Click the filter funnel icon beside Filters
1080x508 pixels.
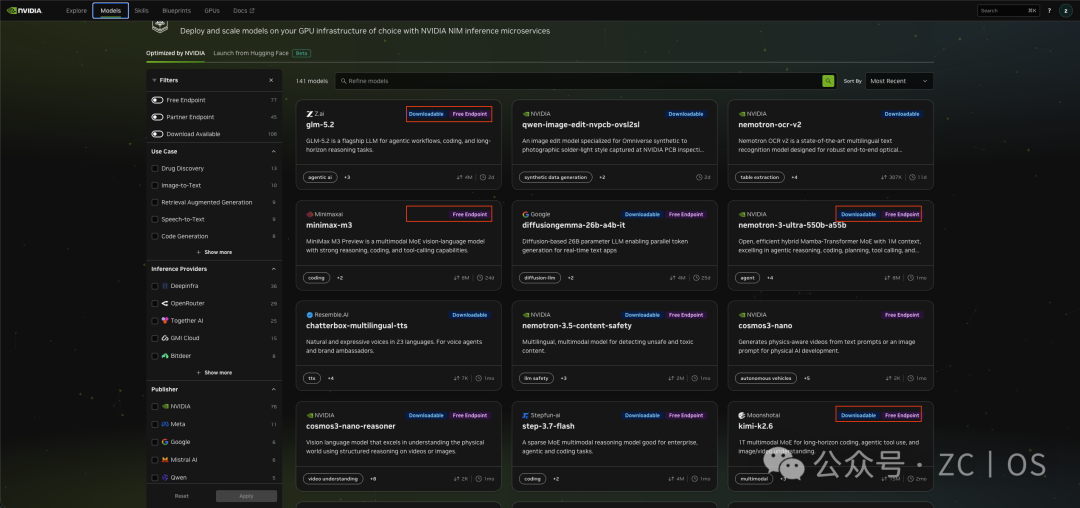(154, 81)
